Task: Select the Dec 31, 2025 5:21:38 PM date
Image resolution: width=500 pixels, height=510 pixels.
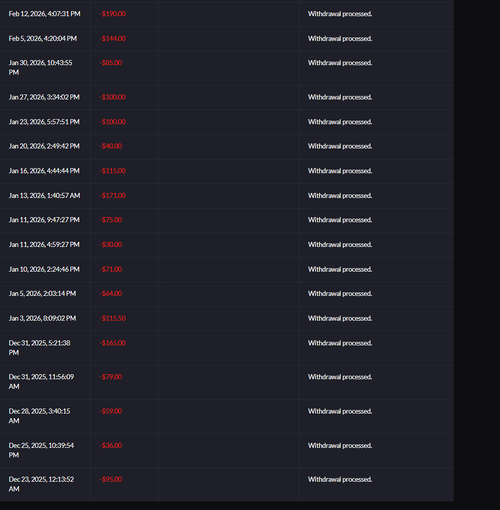Action: [x=39, y=347]
